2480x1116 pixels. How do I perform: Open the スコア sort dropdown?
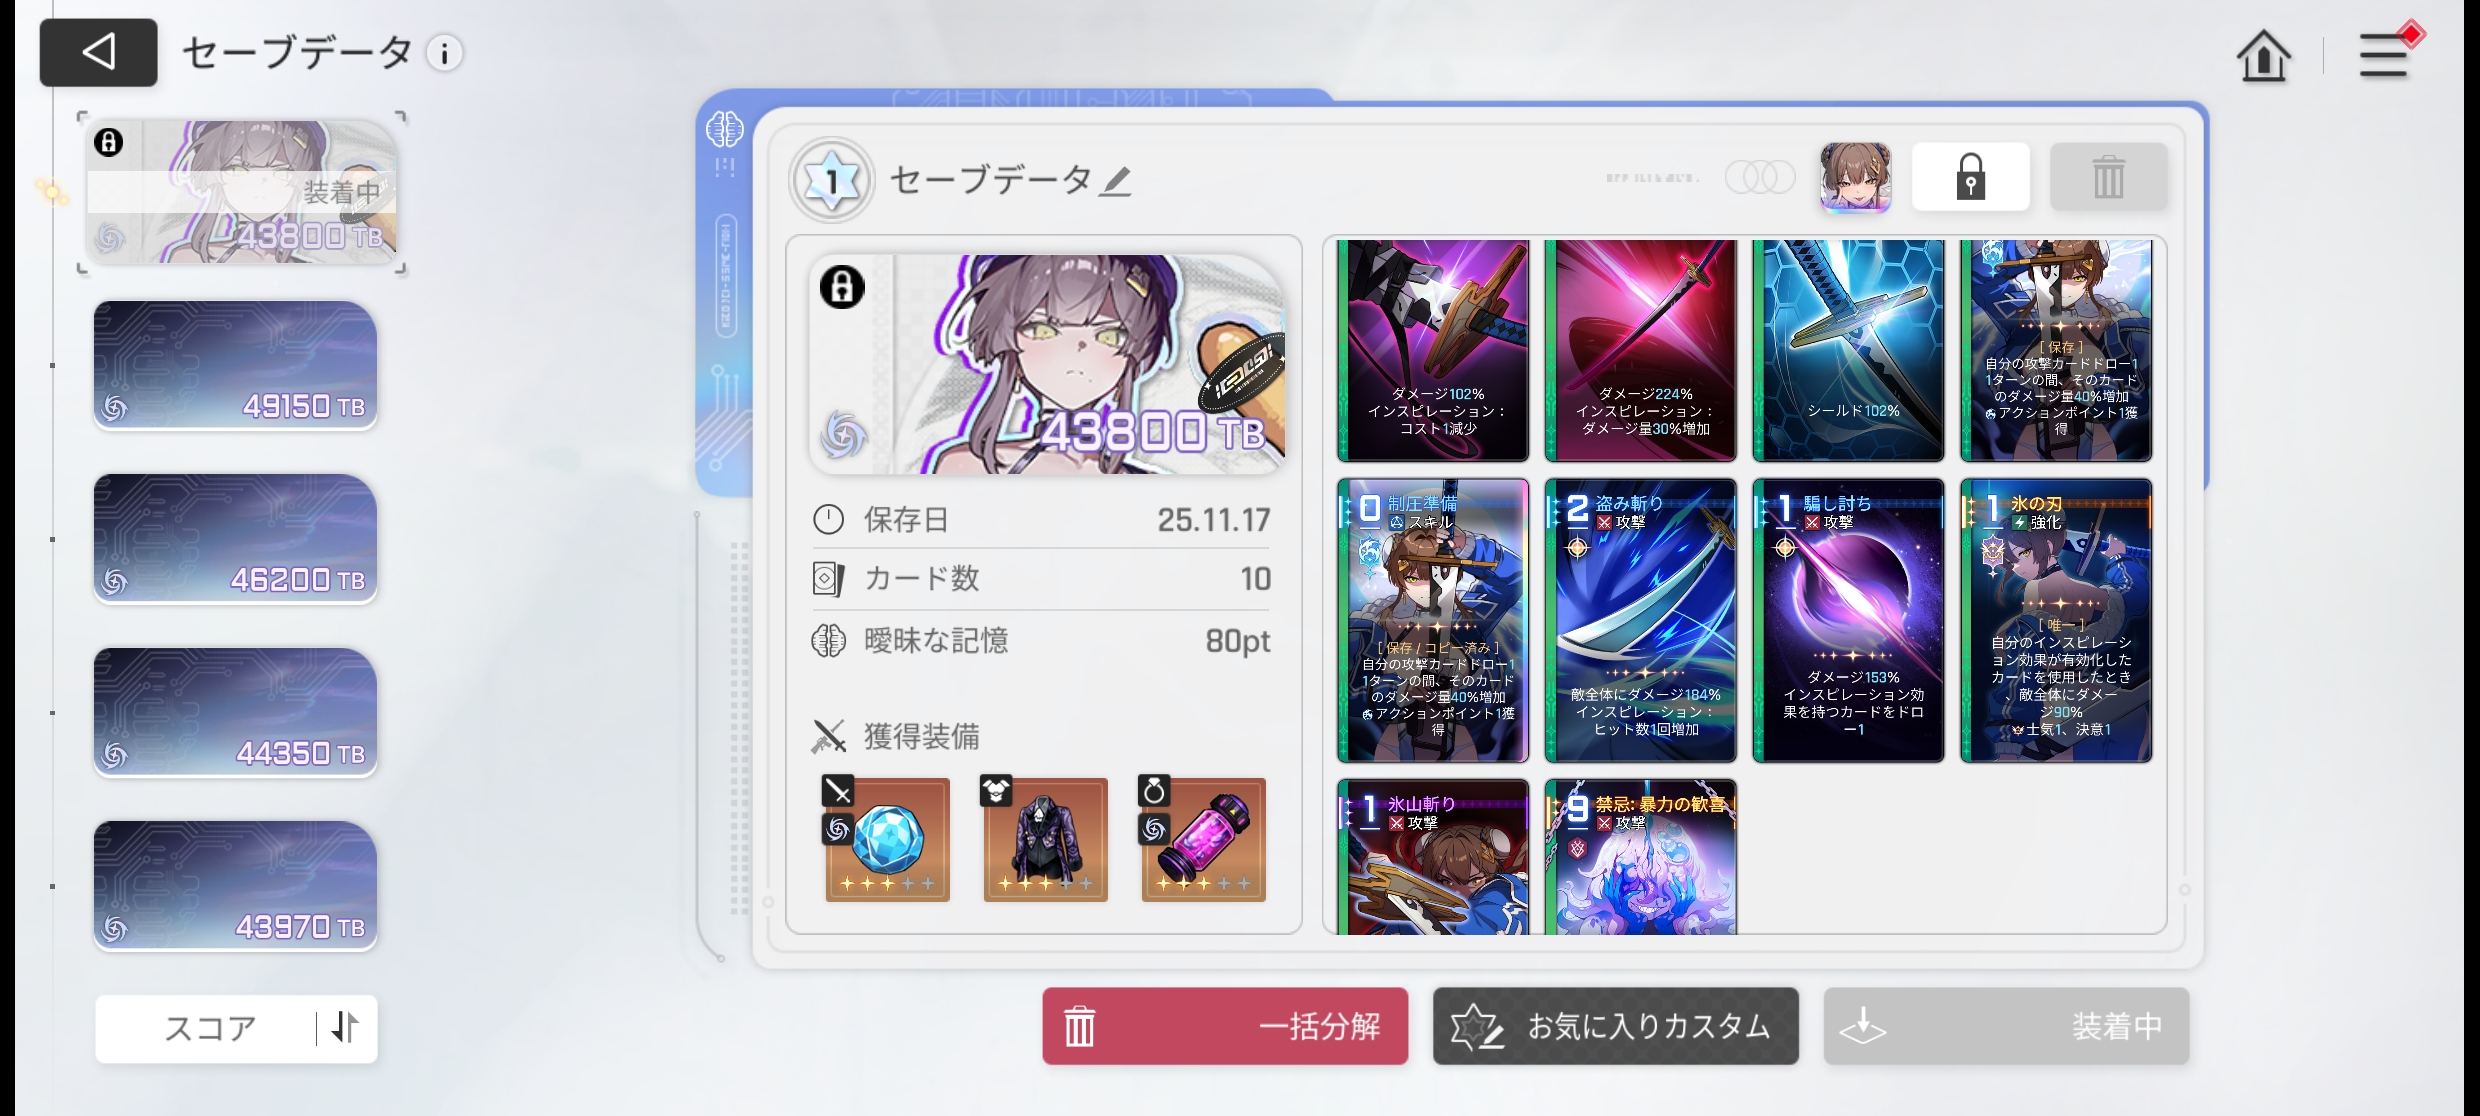(210, 1027)
